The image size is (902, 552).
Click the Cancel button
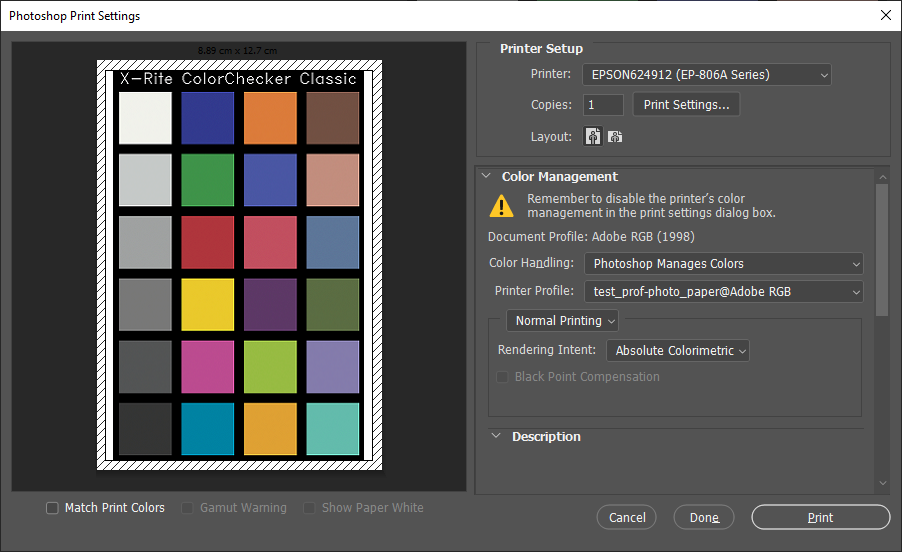click(626, 518)
